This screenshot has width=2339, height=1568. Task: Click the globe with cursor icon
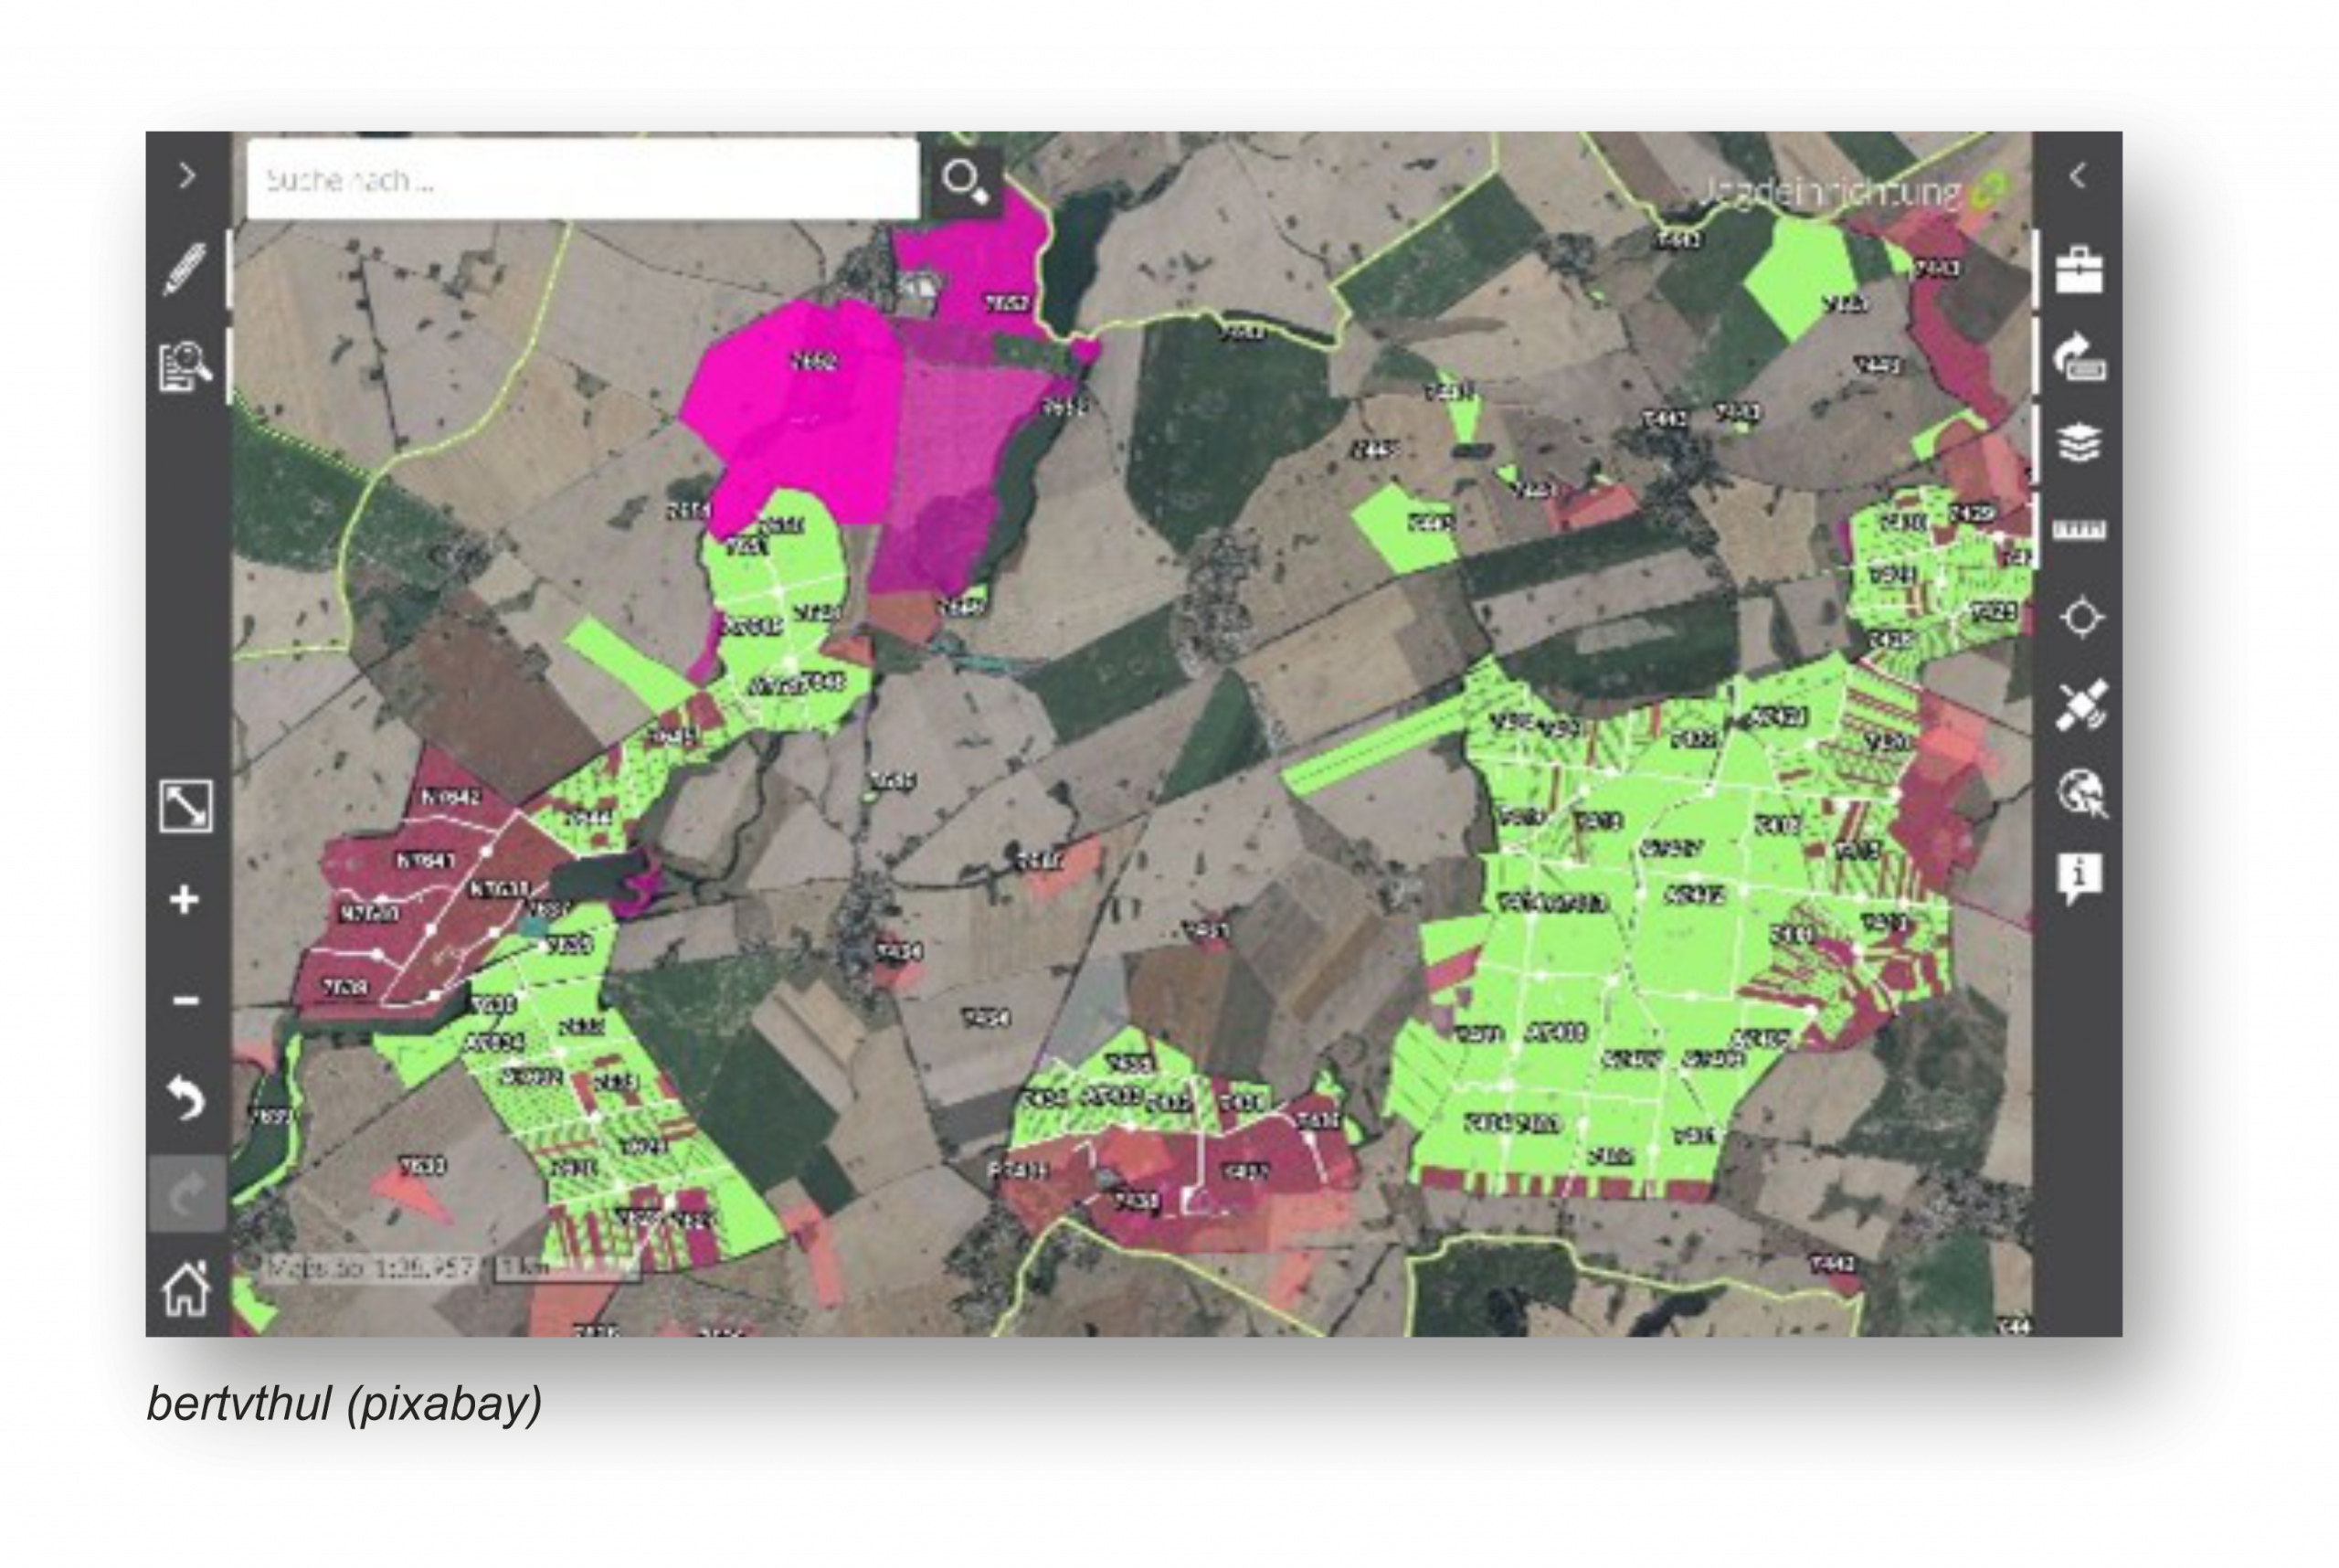pos(2081,793)
